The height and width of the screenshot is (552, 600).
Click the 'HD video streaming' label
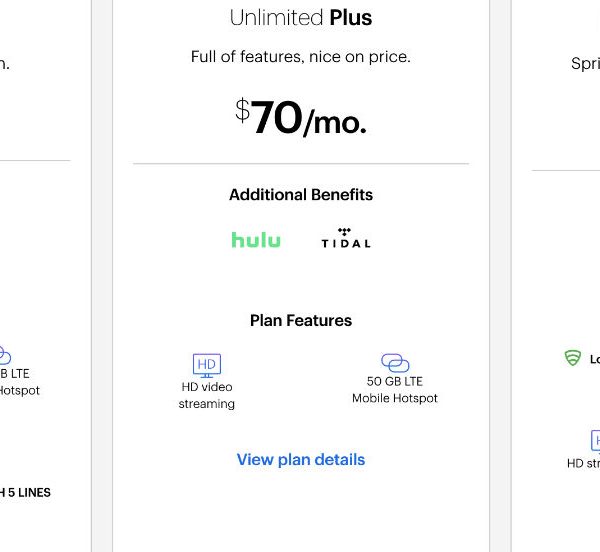point(207,395)
